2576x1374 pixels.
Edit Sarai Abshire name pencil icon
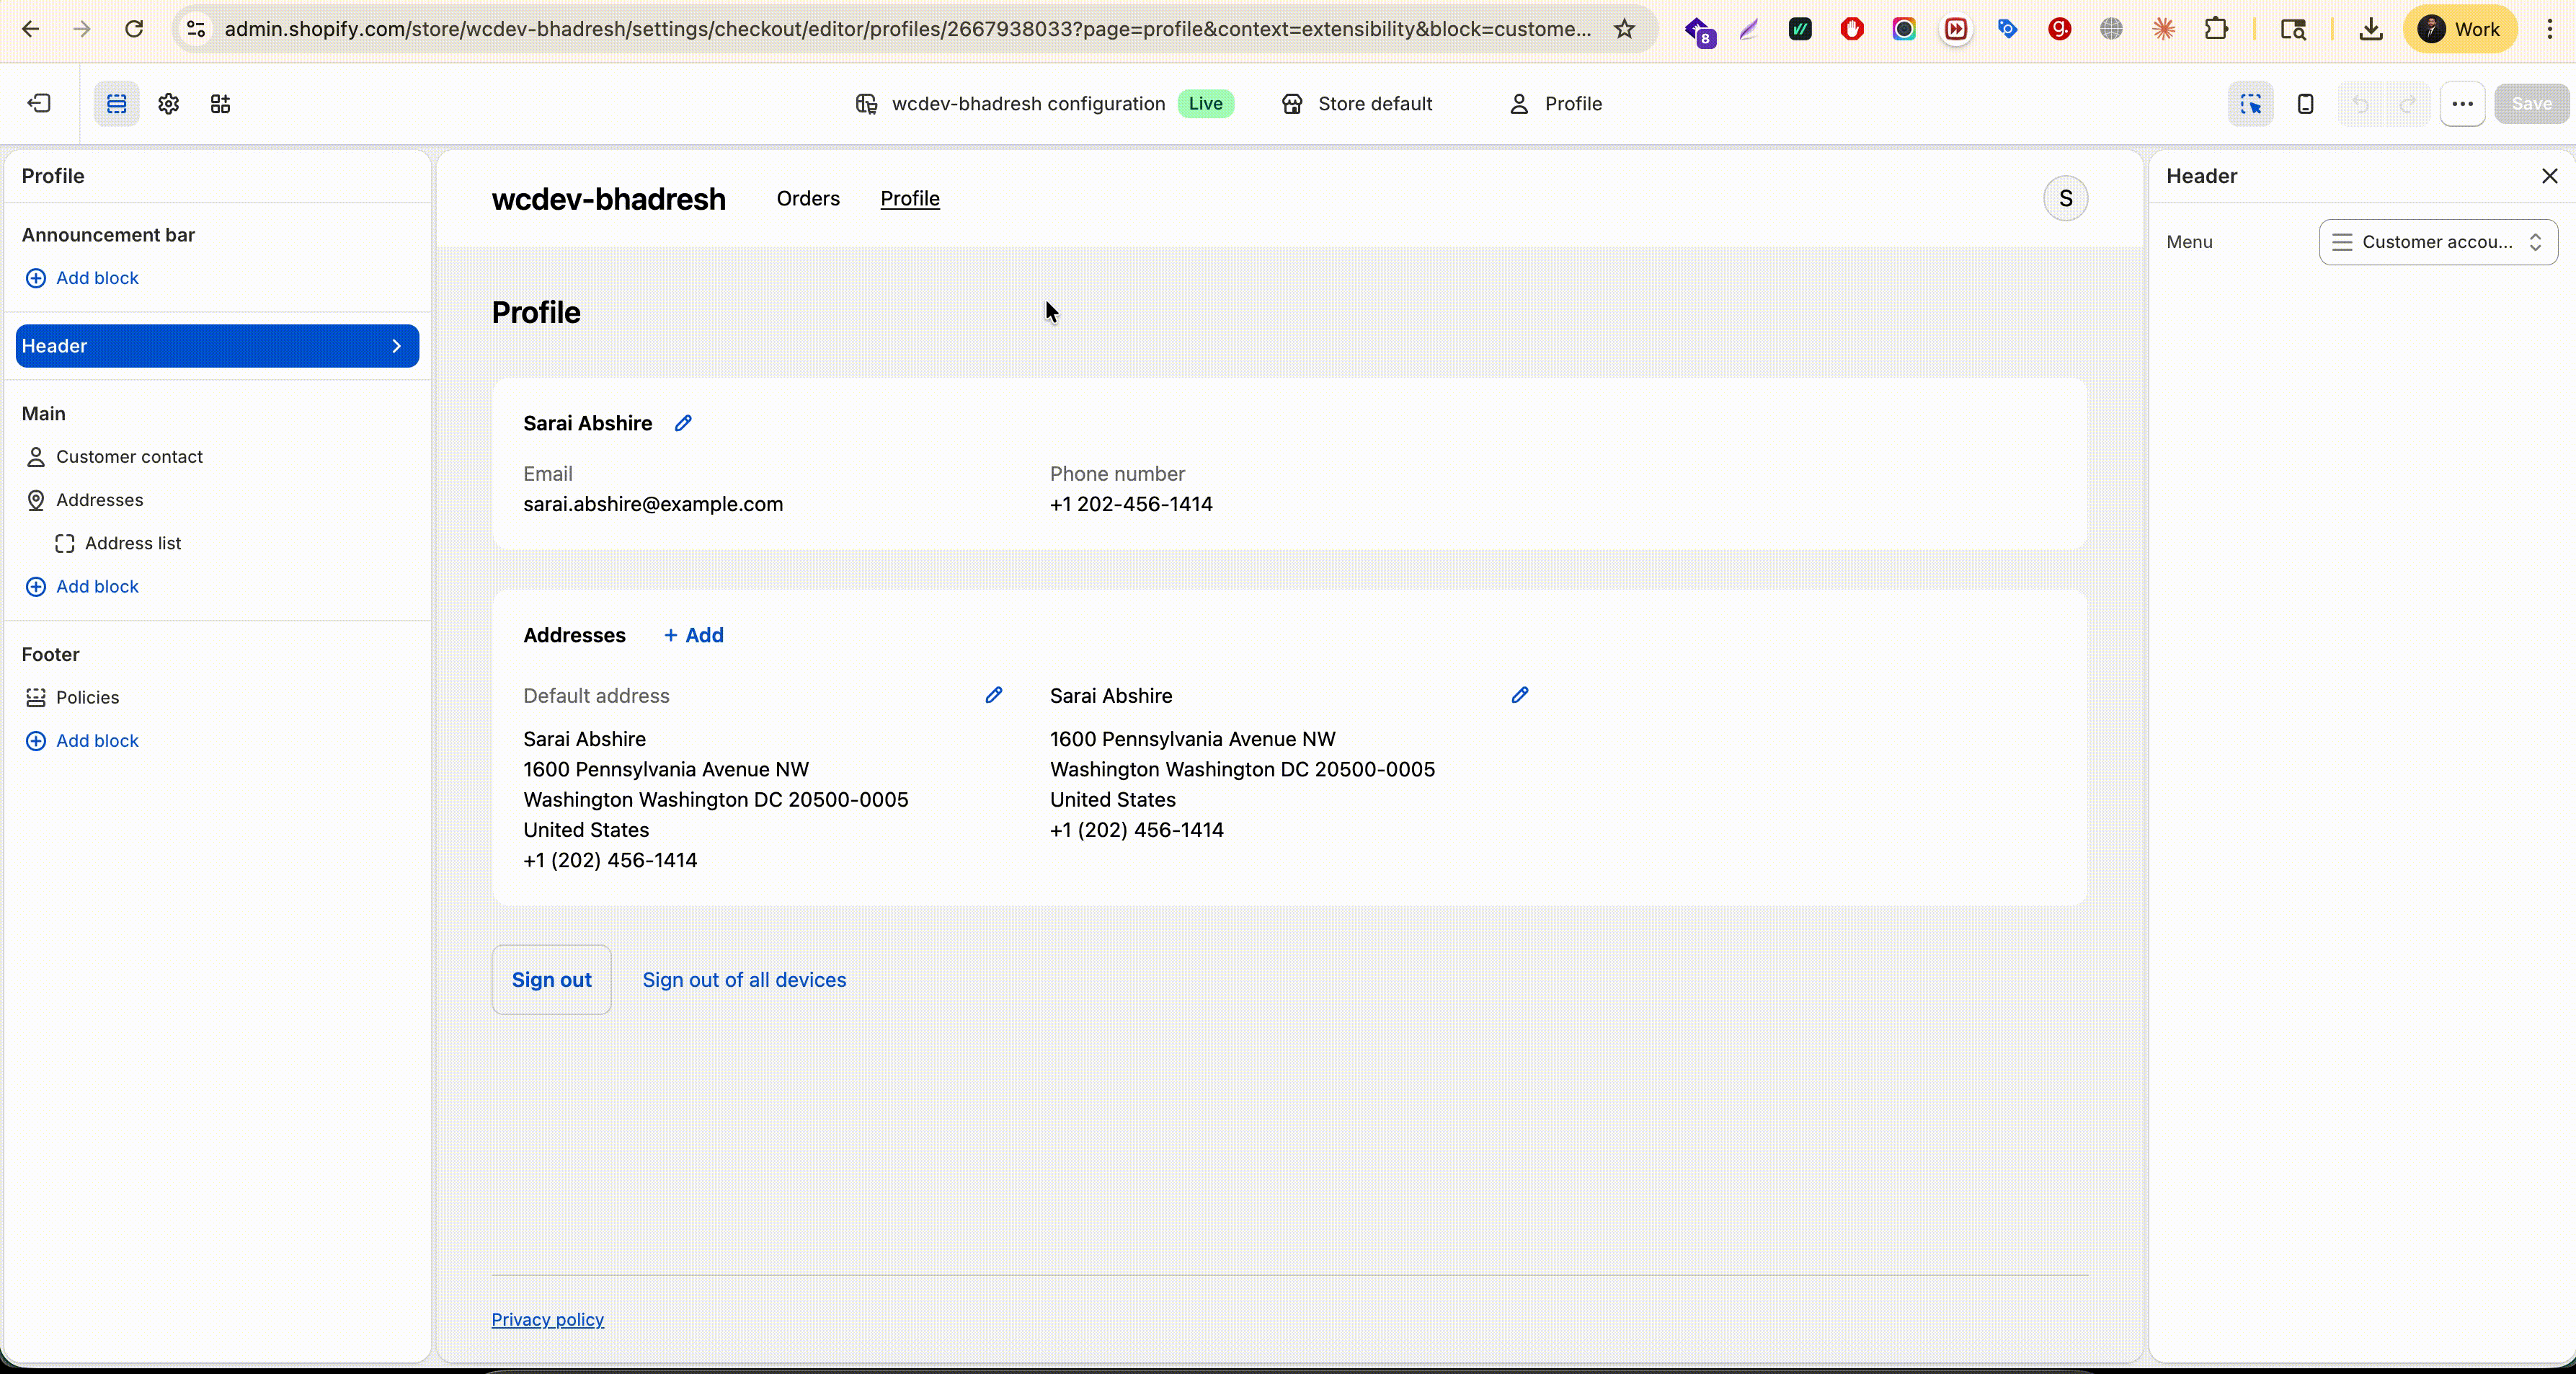(683, 424)
